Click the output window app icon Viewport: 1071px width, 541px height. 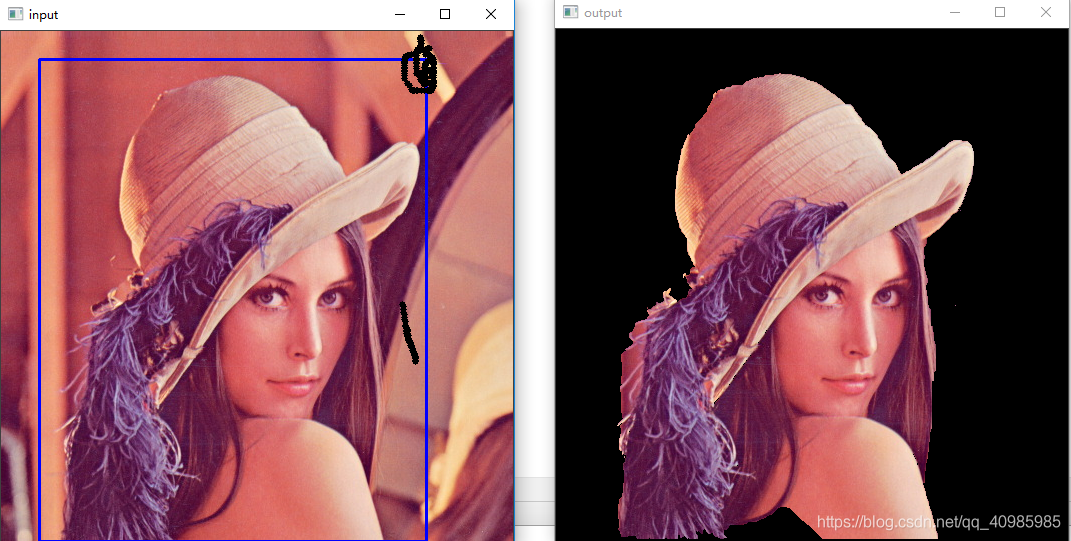coord(570,12)
